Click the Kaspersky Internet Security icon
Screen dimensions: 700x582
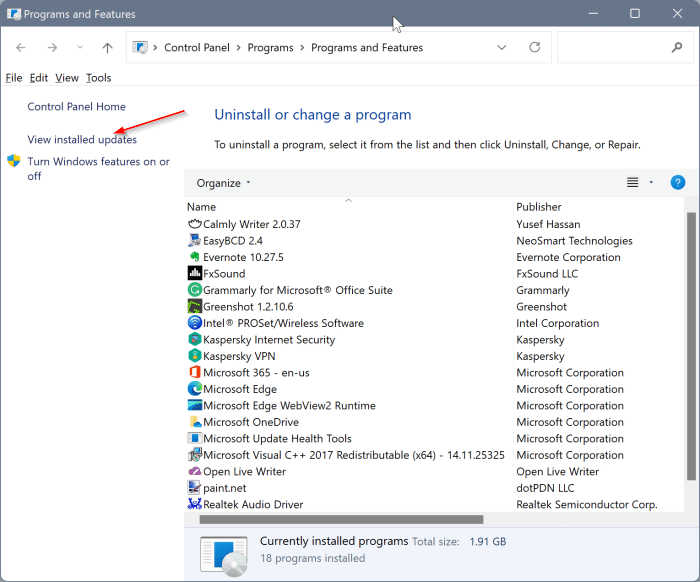[195, 340]
